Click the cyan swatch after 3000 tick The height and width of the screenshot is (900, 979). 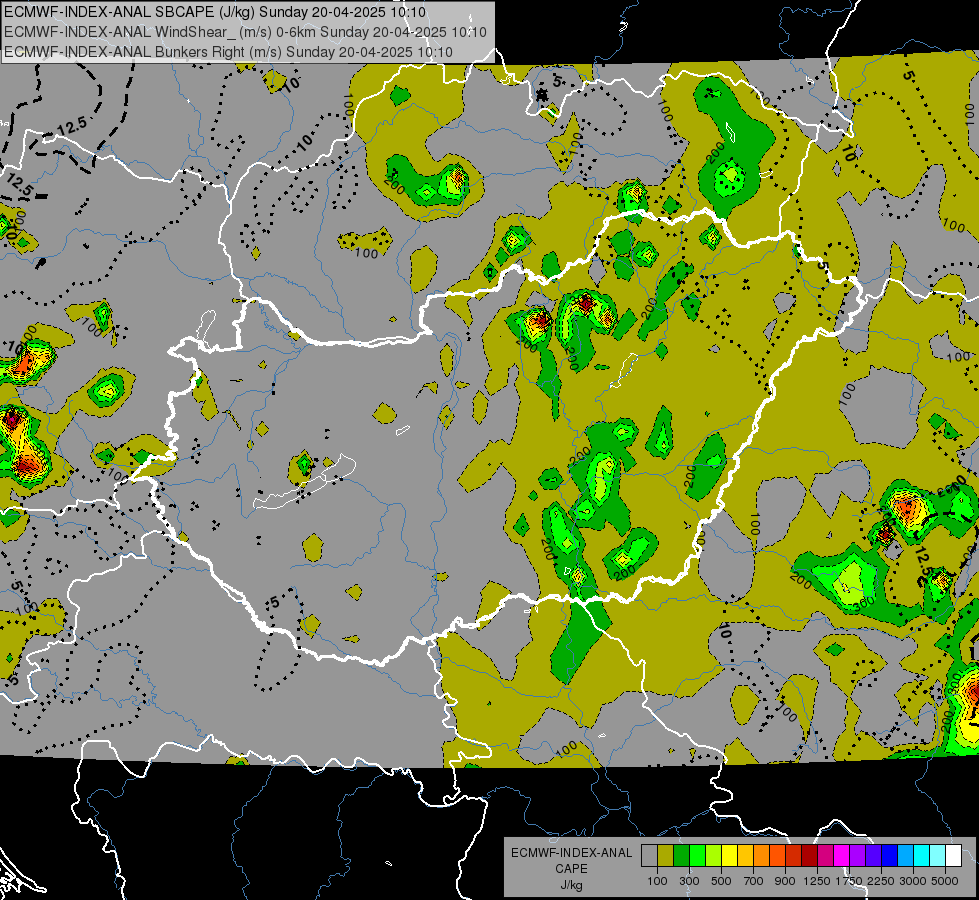[x=922, y=855]
